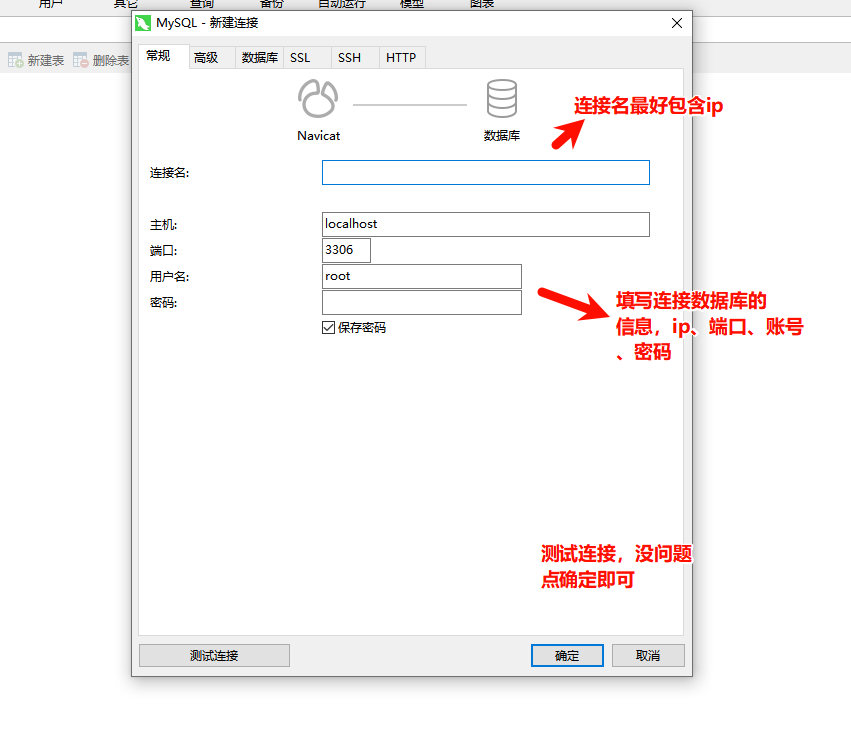Confirm with the 确定 button

567,656
